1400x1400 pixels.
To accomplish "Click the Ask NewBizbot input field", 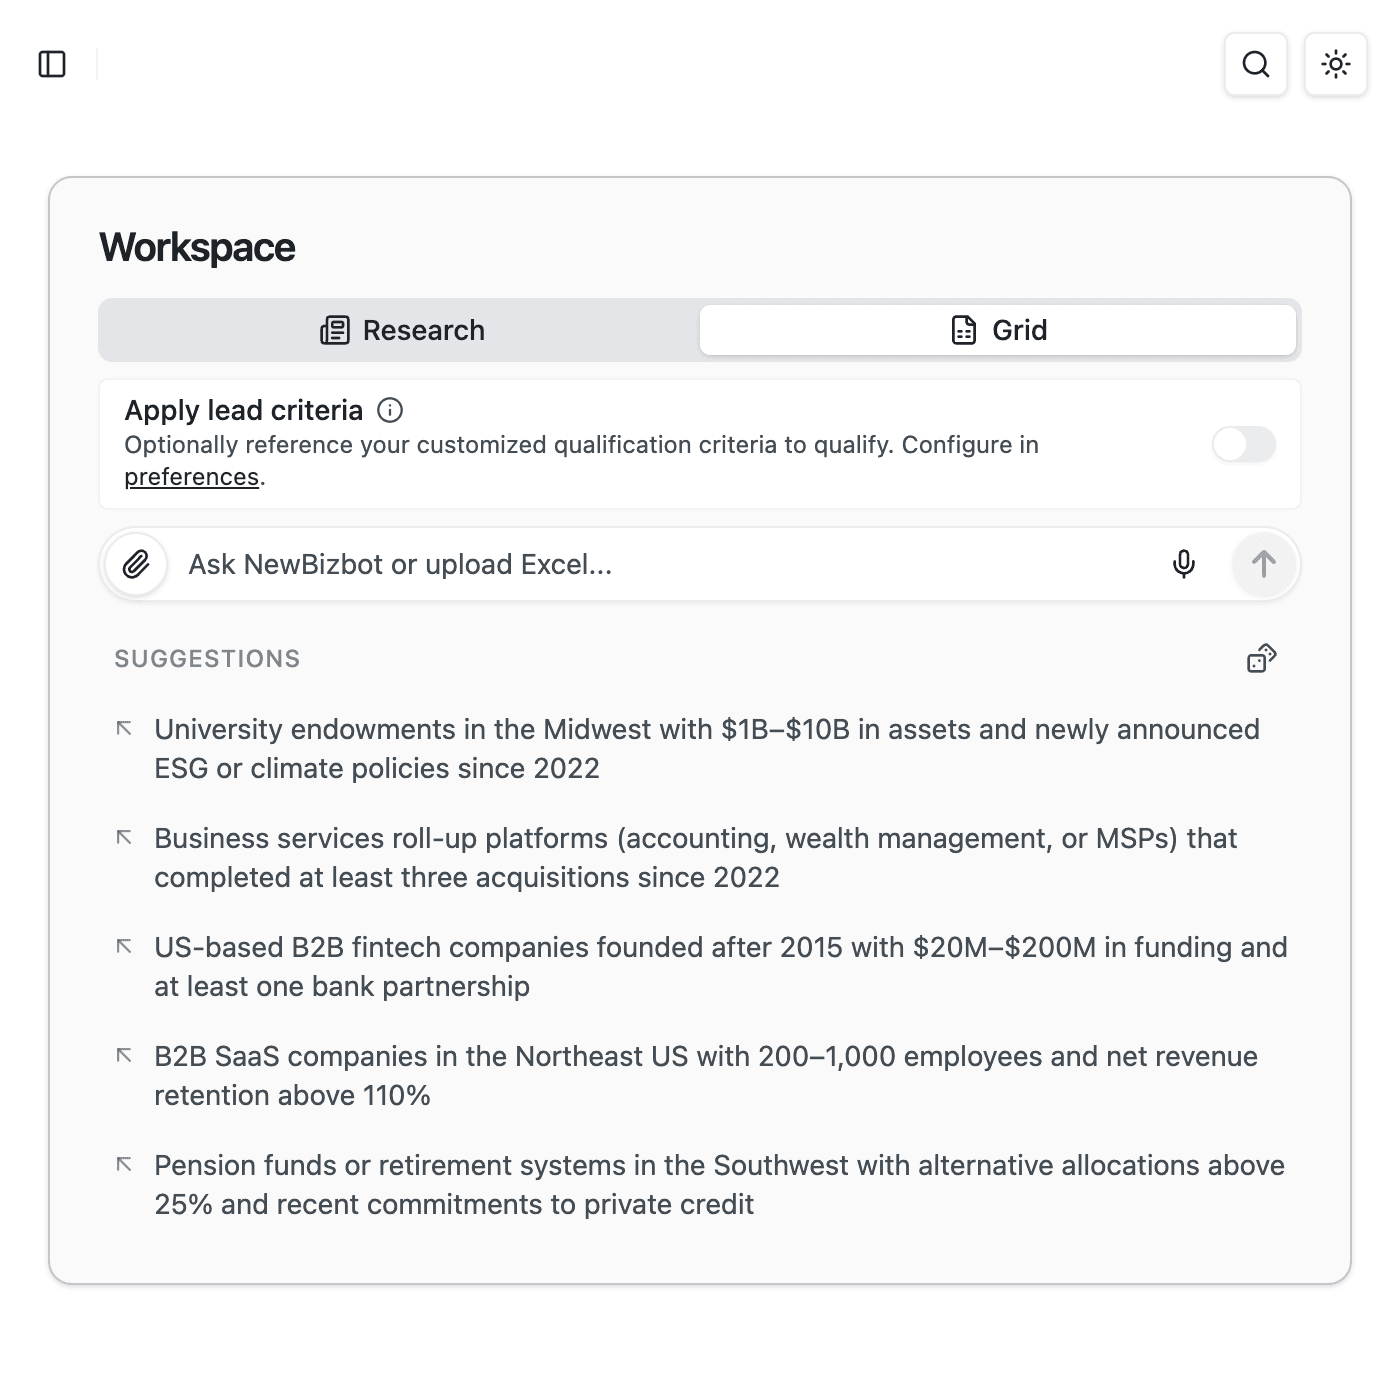I will [600, 564].
